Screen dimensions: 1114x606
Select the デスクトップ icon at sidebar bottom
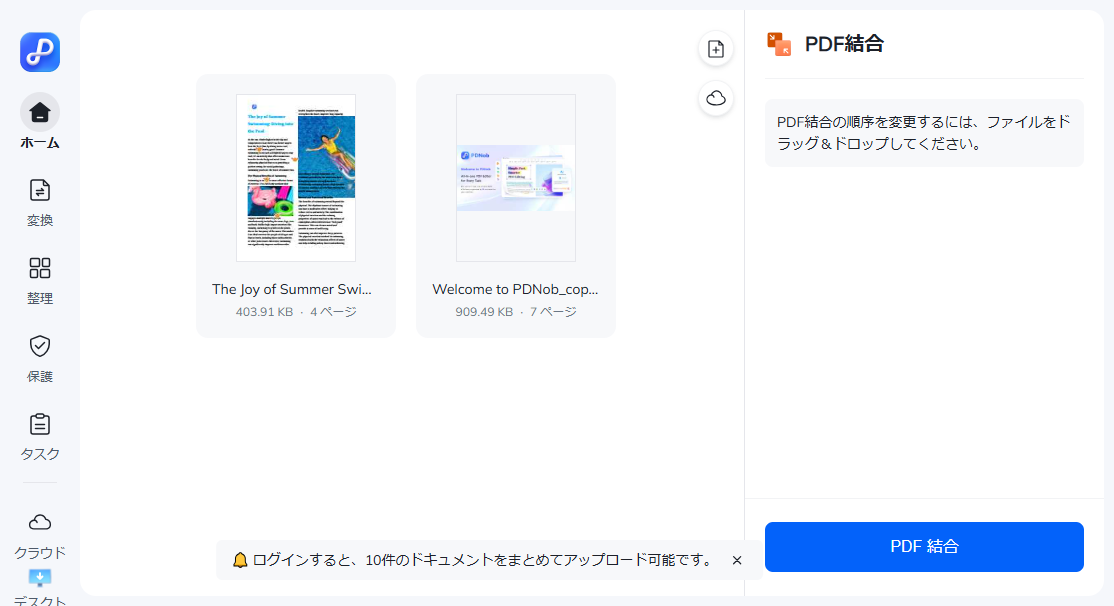click(40, 578)
